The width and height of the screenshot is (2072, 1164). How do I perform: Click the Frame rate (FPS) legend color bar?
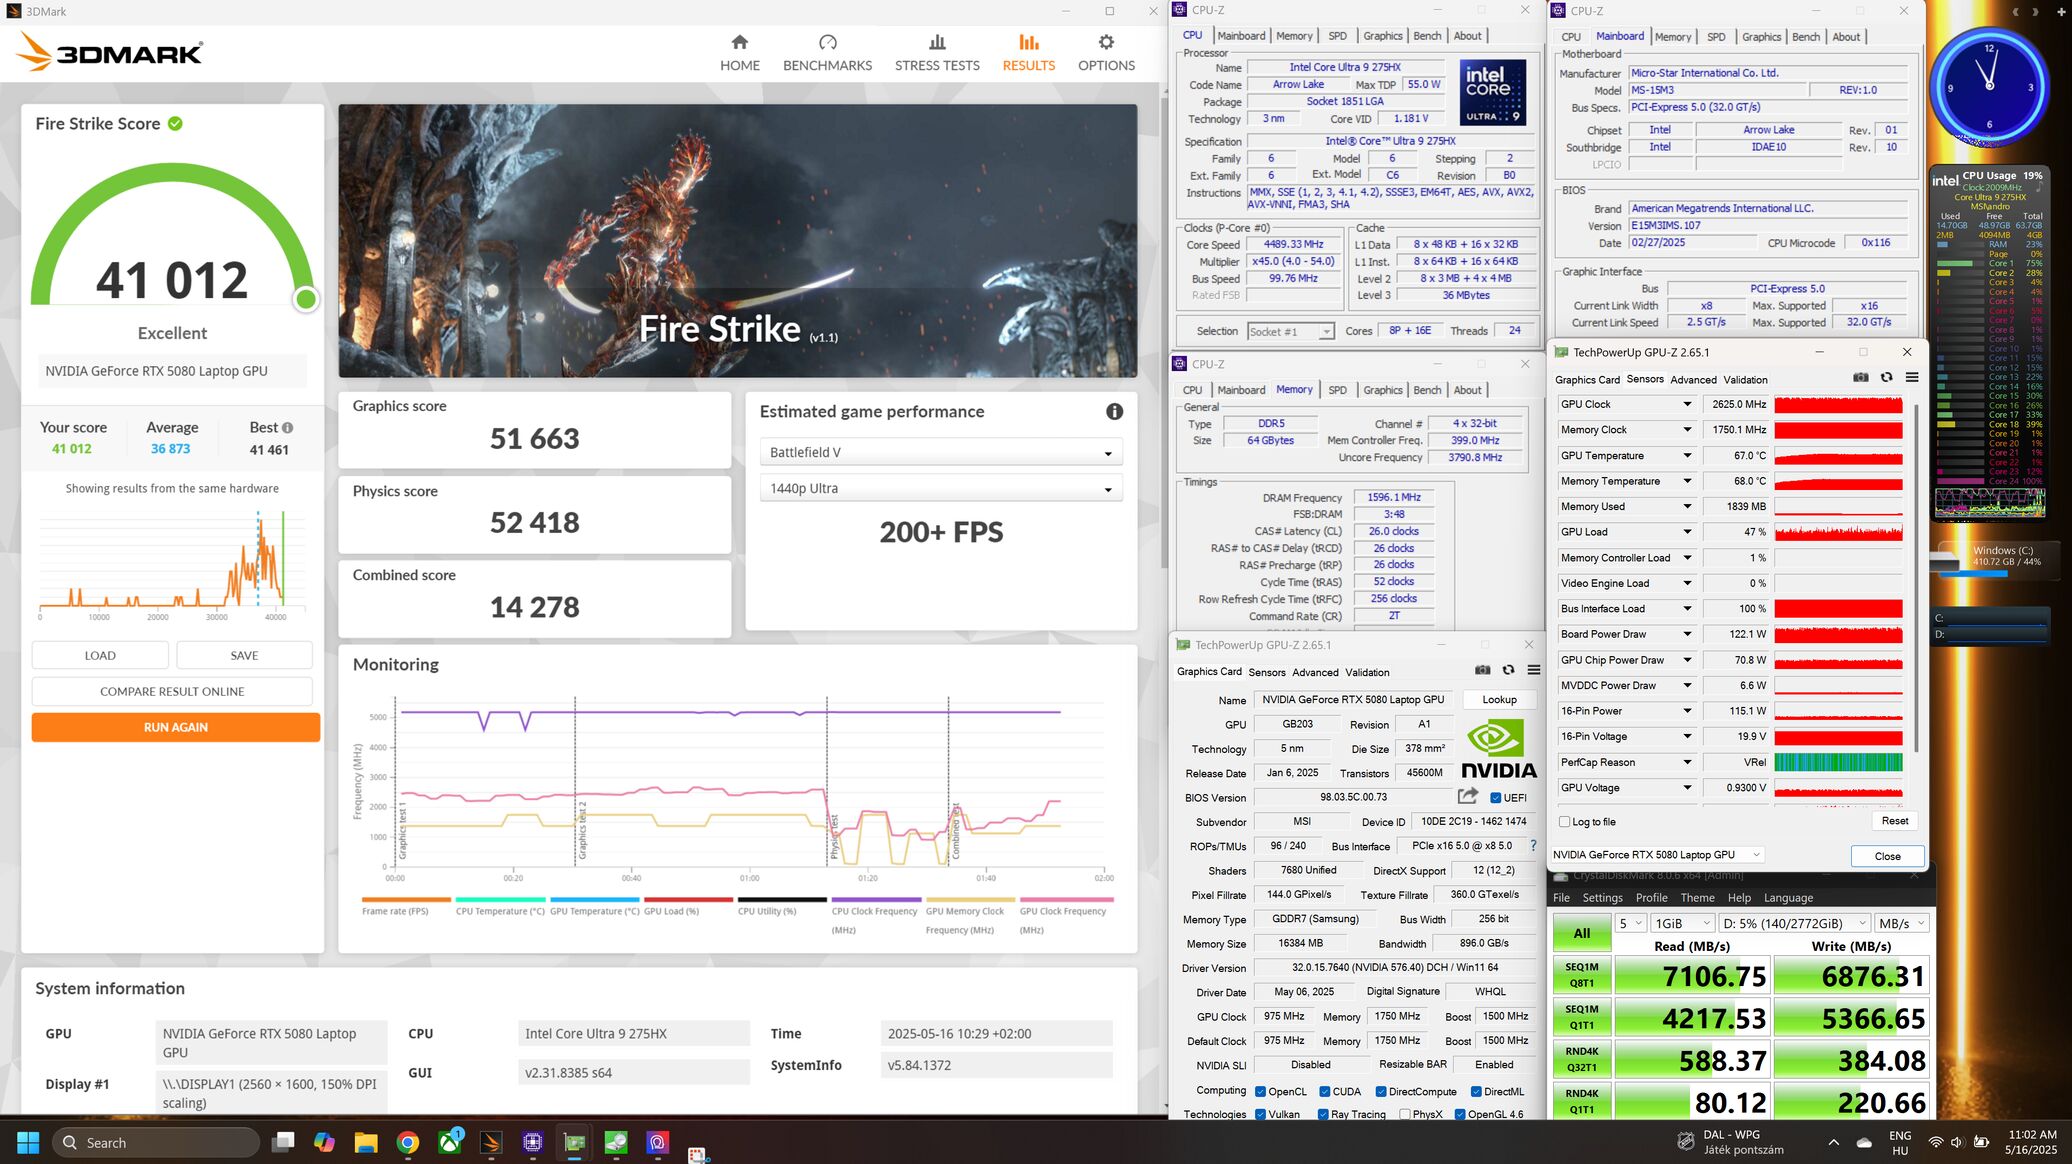(x=406, y=899)
